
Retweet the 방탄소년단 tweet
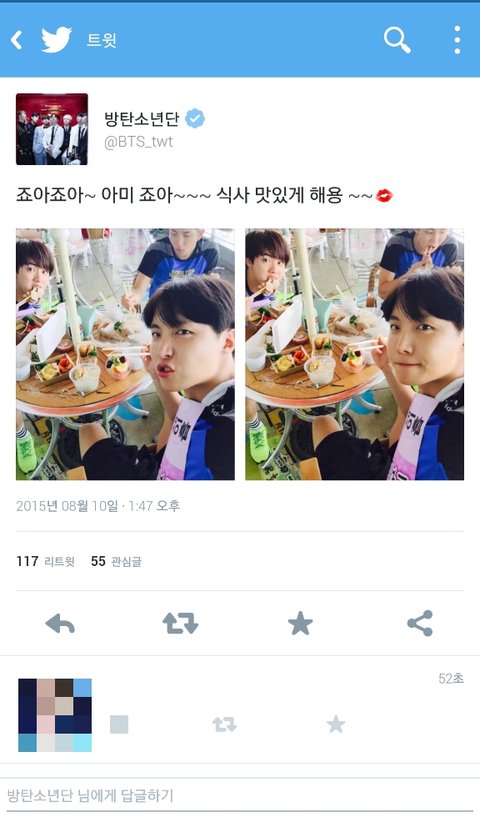click(x=180, y=624)
